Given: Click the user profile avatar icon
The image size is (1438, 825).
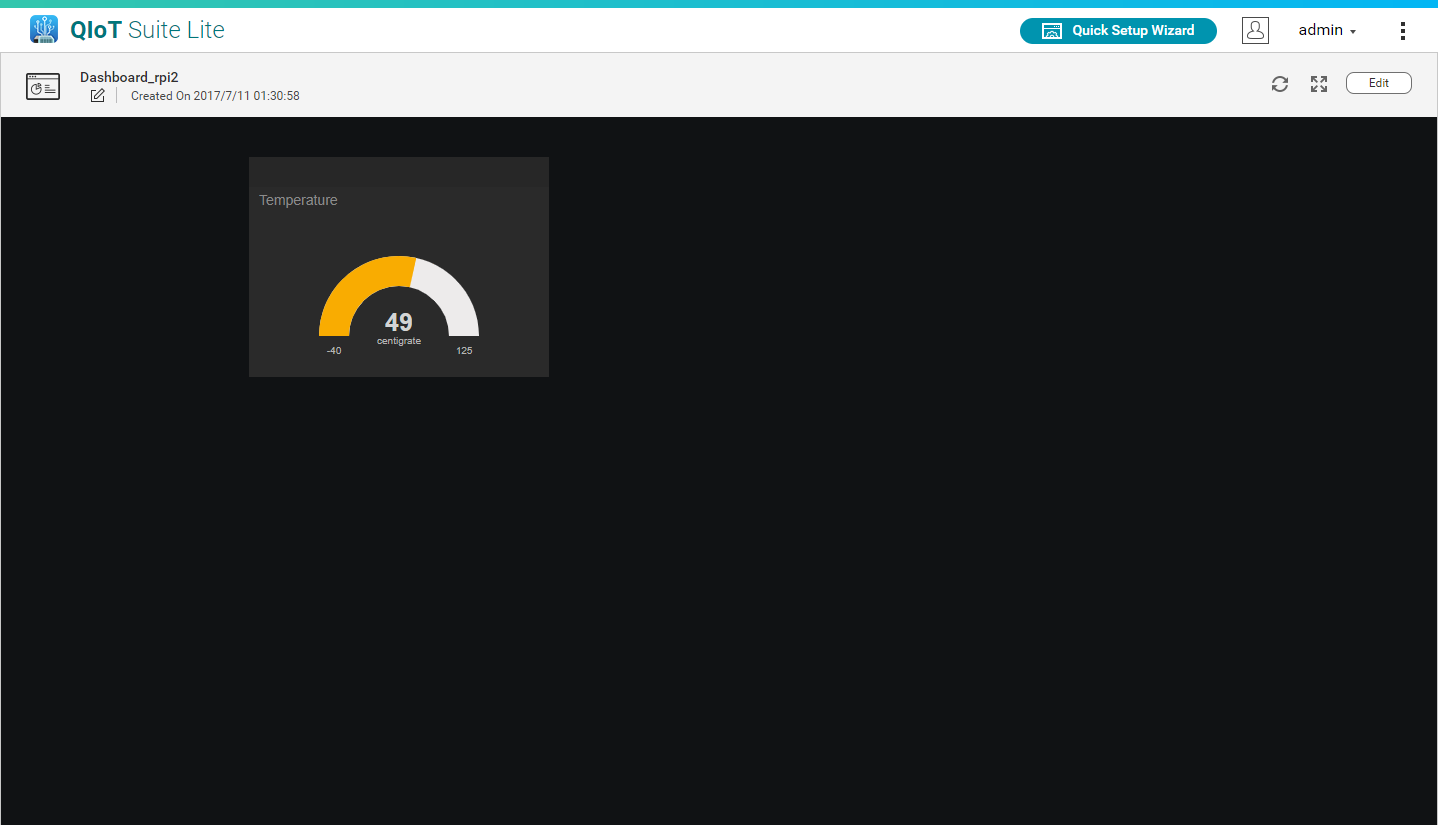Looking at the screenshot, I should point(1255,31).
